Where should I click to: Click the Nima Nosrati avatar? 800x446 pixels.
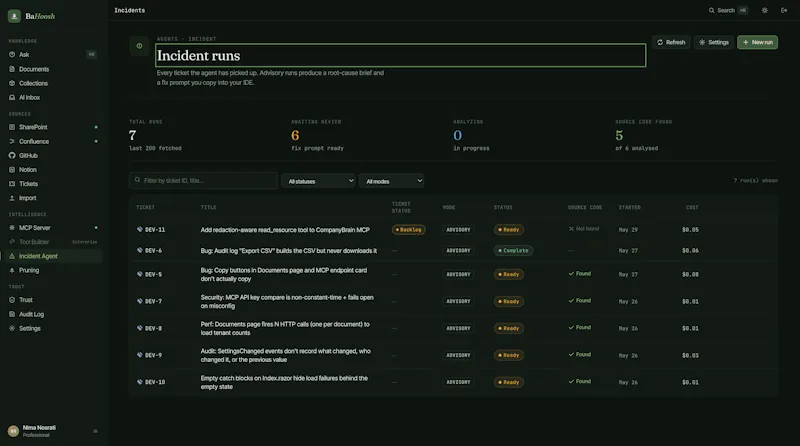coord(13,431)
